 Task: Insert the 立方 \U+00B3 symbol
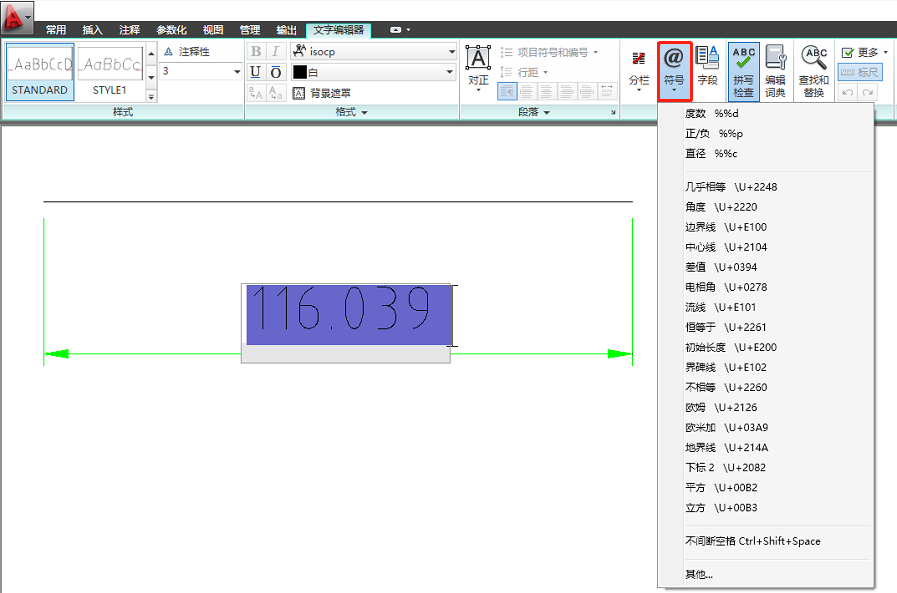766,508
